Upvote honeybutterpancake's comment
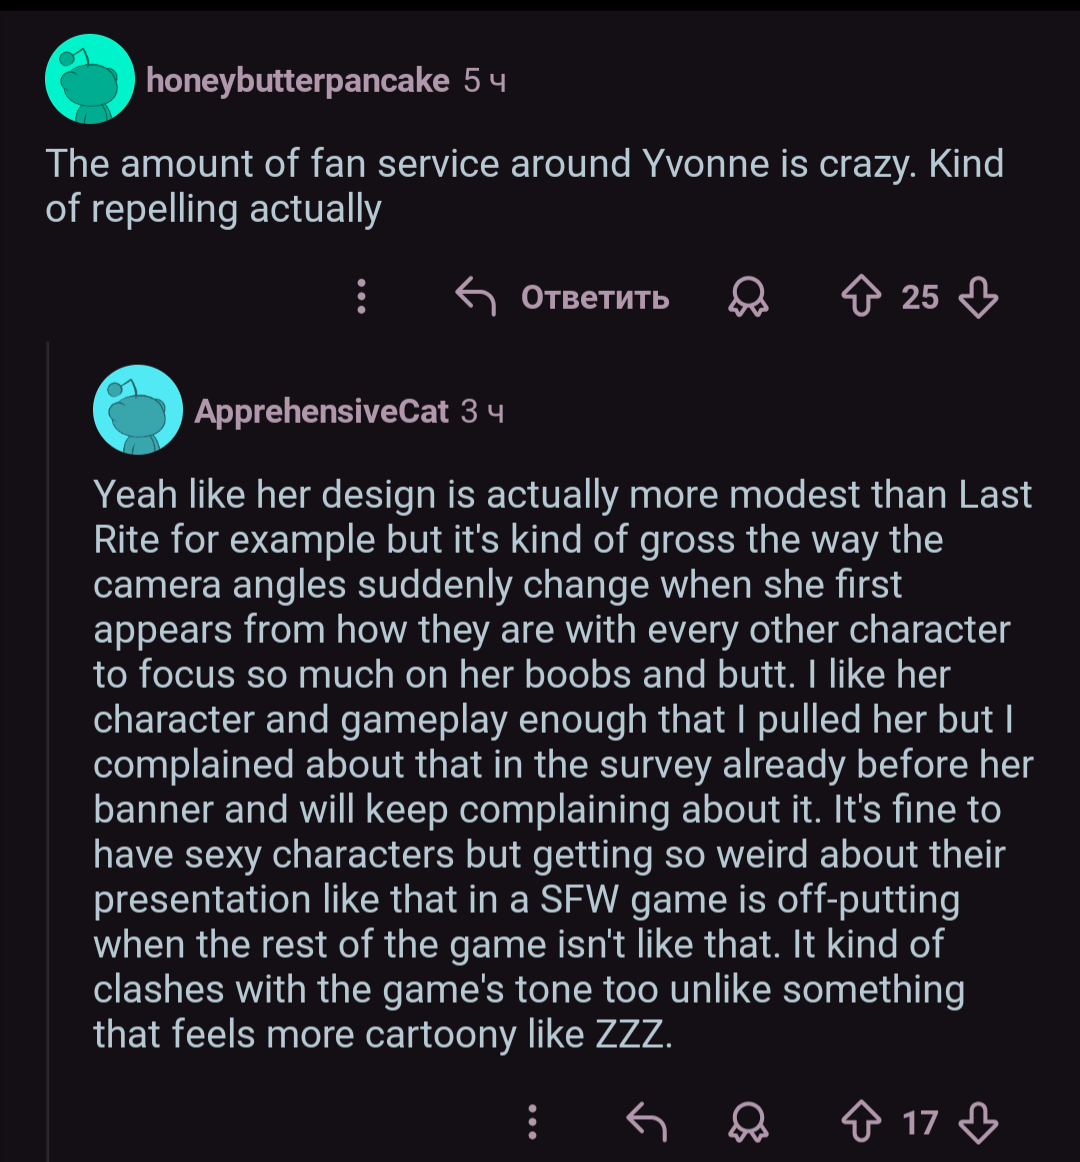 (x=861, y=297)
